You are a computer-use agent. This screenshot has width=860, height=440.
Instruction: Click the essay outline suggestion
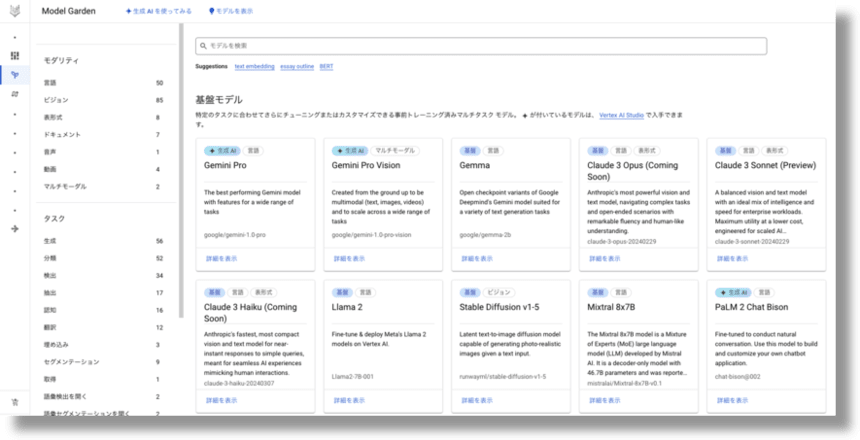297,66
